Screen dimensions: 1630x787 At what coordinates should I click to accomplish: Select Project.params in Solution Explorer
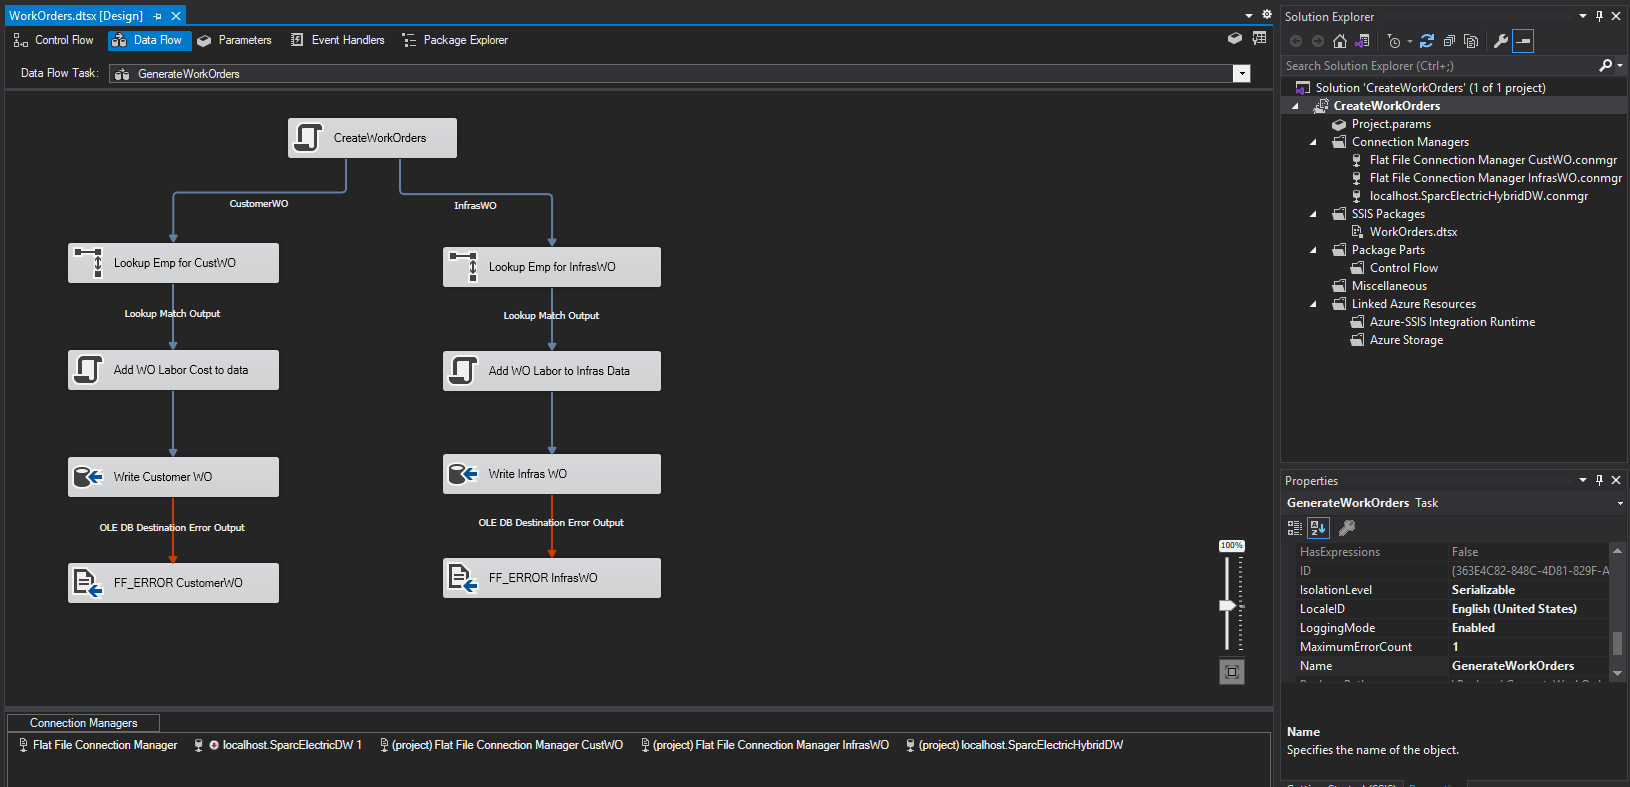[1391, 124]
